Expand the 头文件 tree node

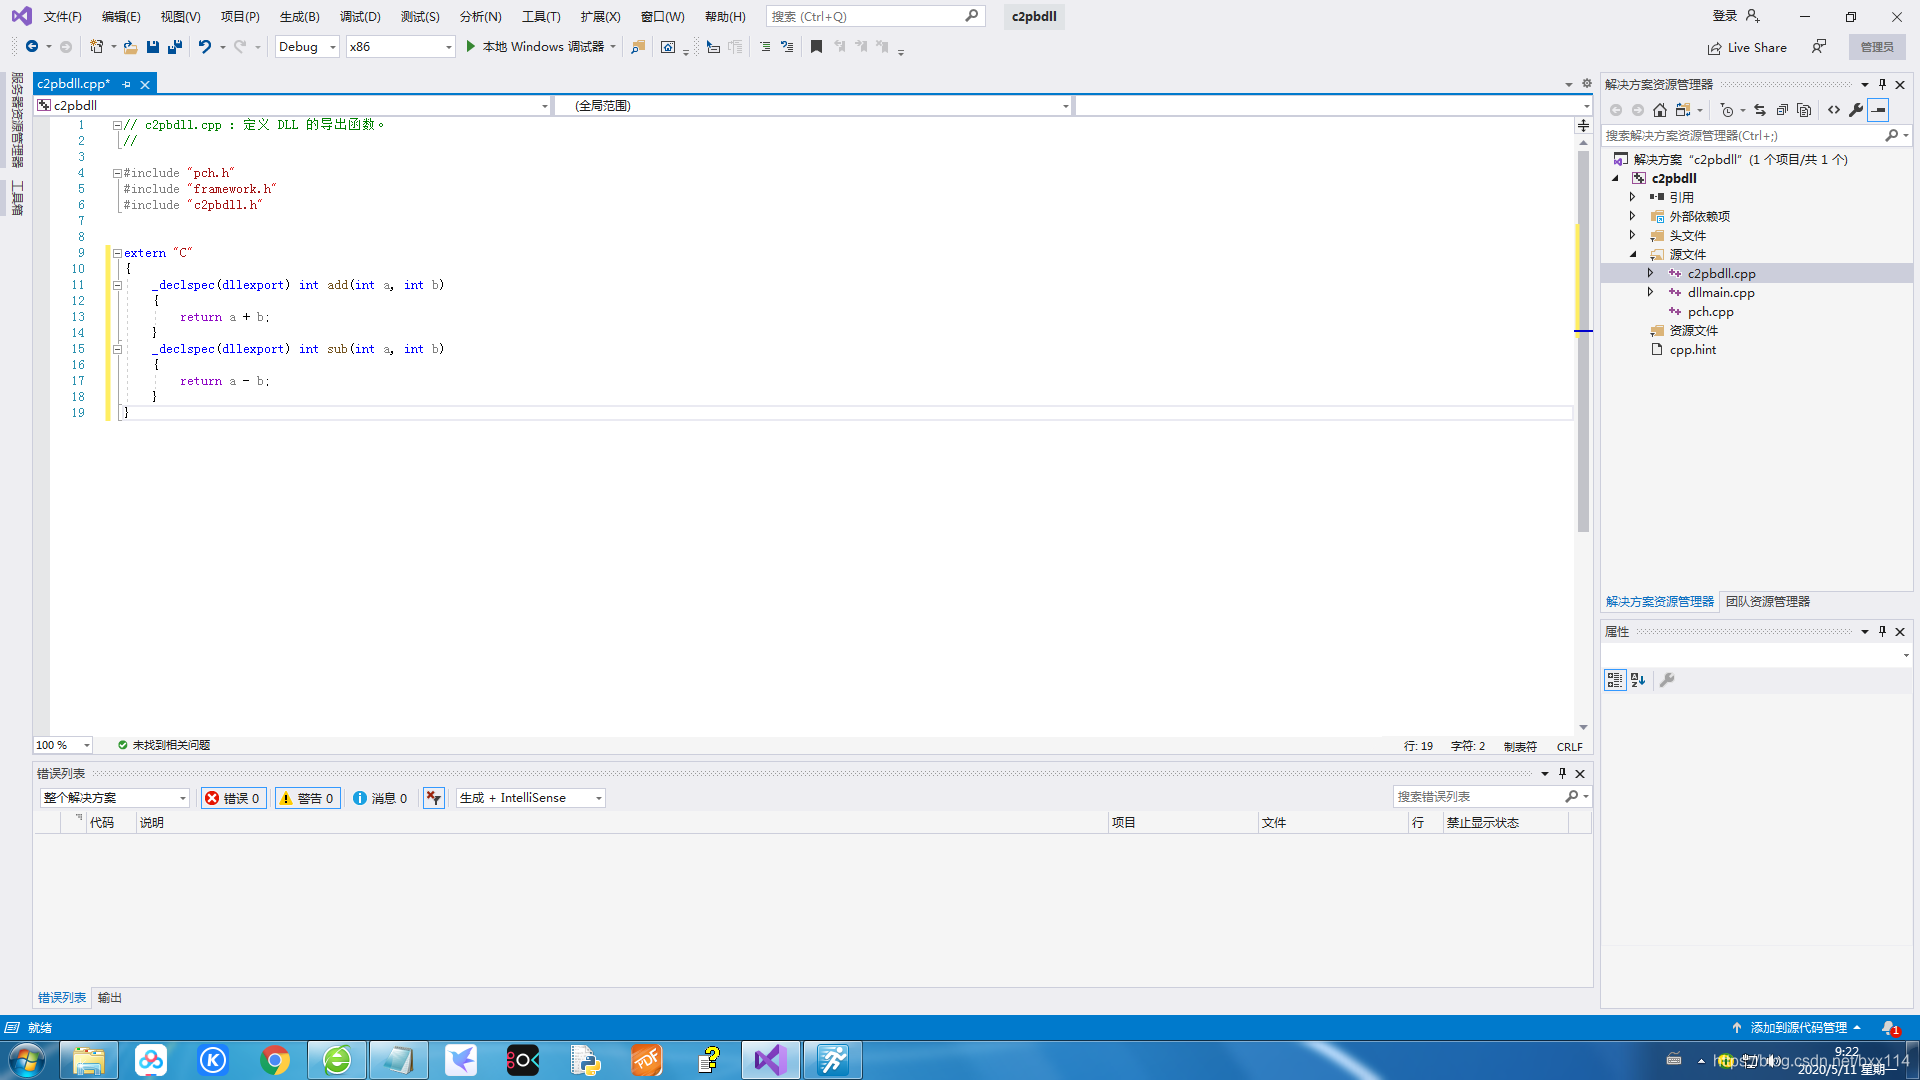pyautogui.click(x=1634, y=235)
